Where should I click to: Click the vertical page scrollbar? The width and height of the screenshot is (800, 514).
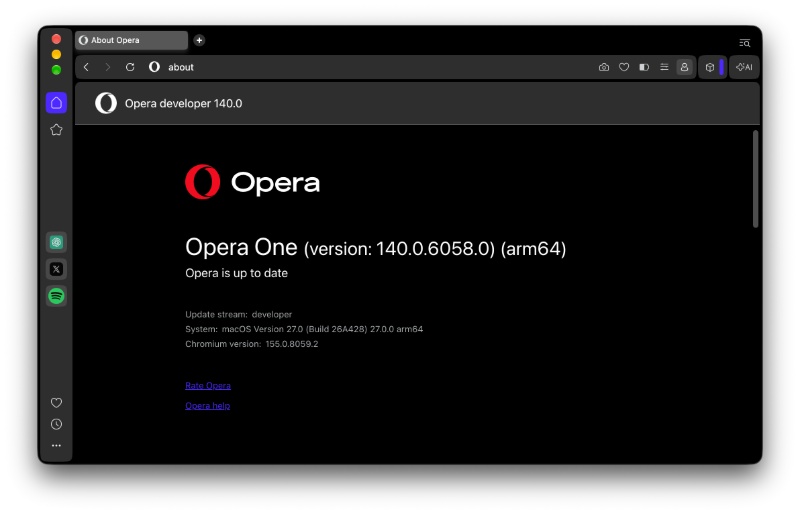[755, 179]
